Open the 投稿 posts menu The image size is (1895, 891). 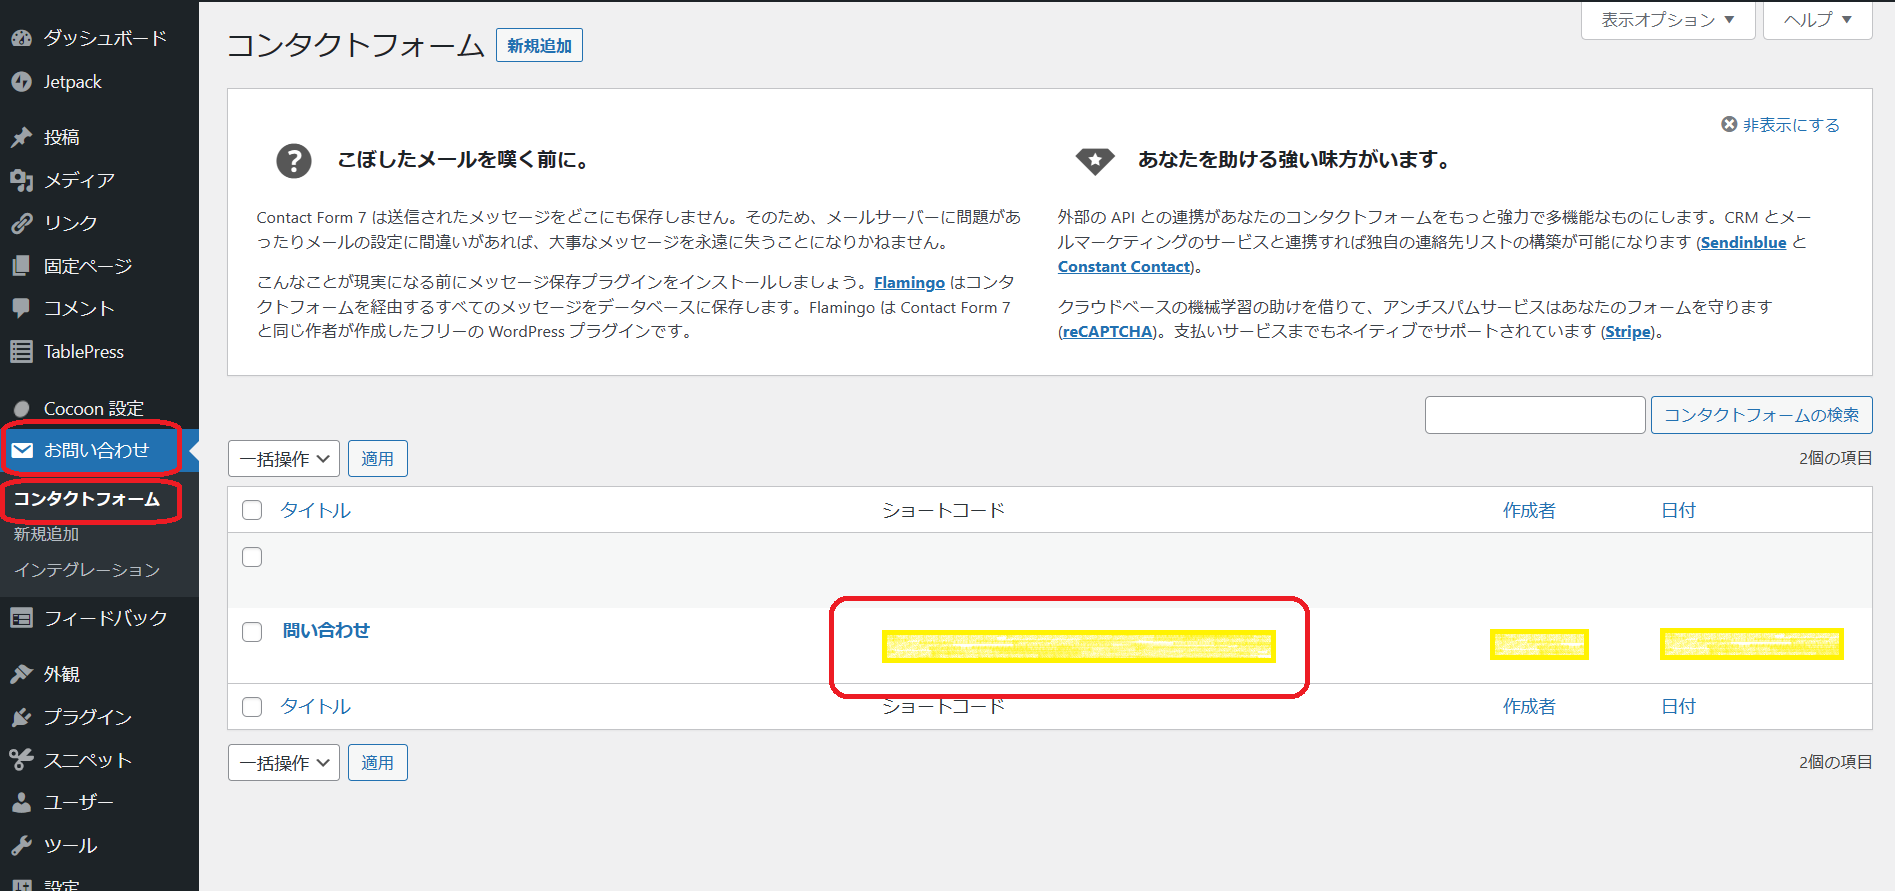click(x=62, y=137)
